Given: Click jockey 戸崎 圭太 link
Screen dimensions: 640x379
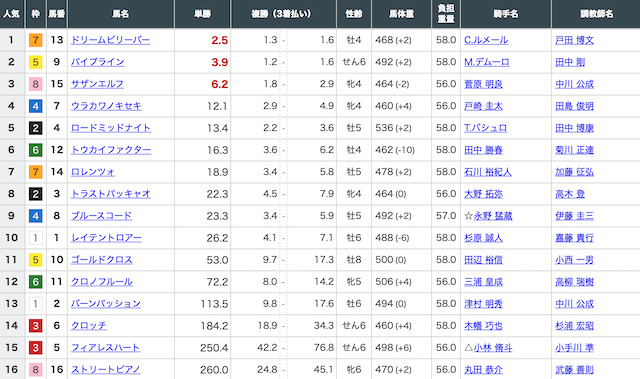Looking at the screenshot, I should coord(483,106).
